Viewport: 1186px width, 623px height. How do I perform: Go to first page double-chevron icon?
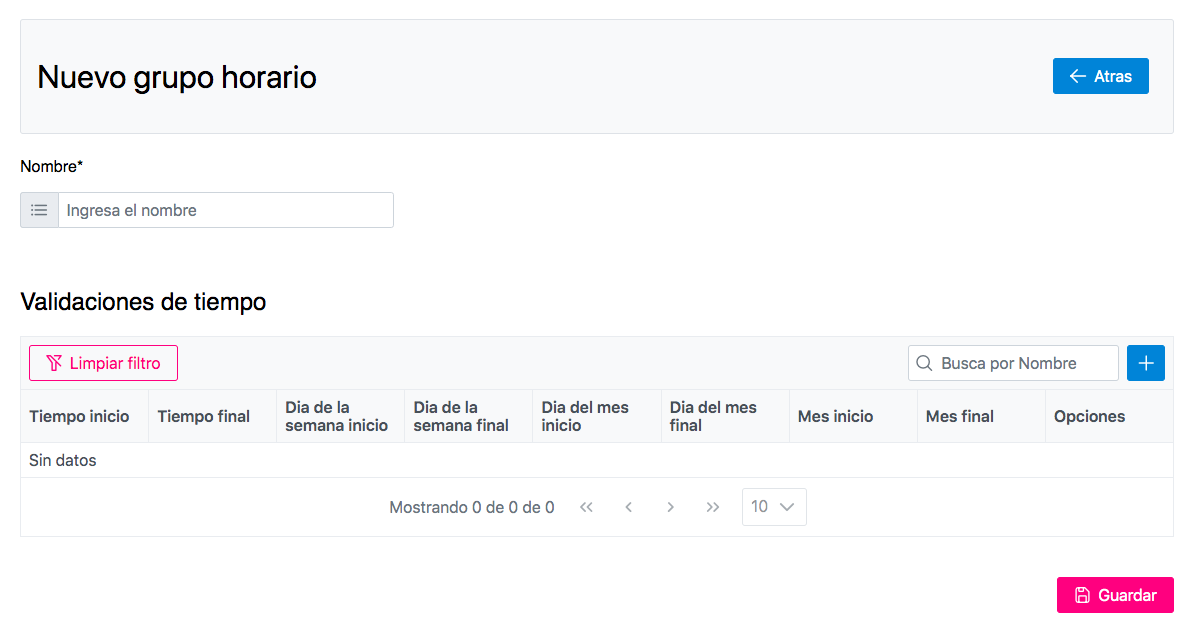pos(587,507)
